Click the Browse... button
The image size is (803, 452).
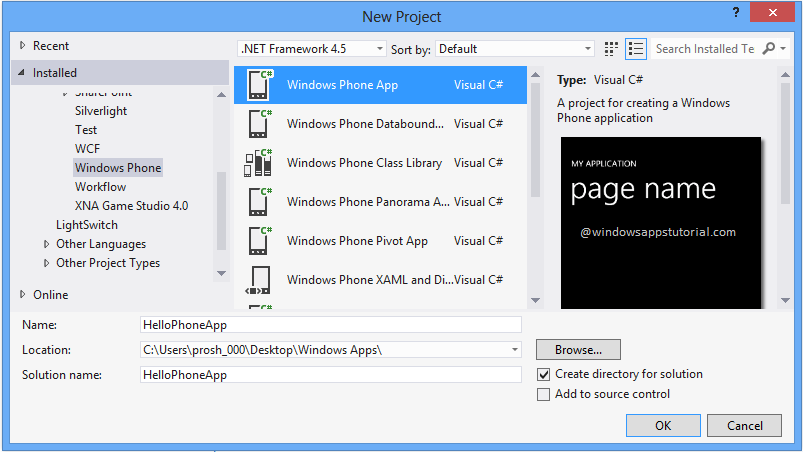click(578, 350)
